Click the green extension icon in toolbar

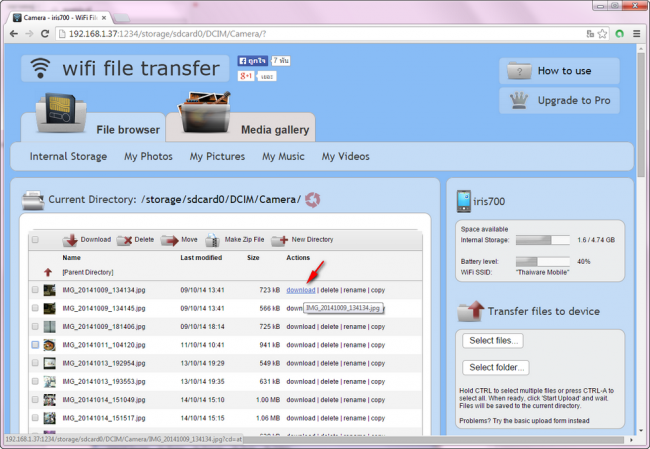pyautogui.click(x=620, y=34)
